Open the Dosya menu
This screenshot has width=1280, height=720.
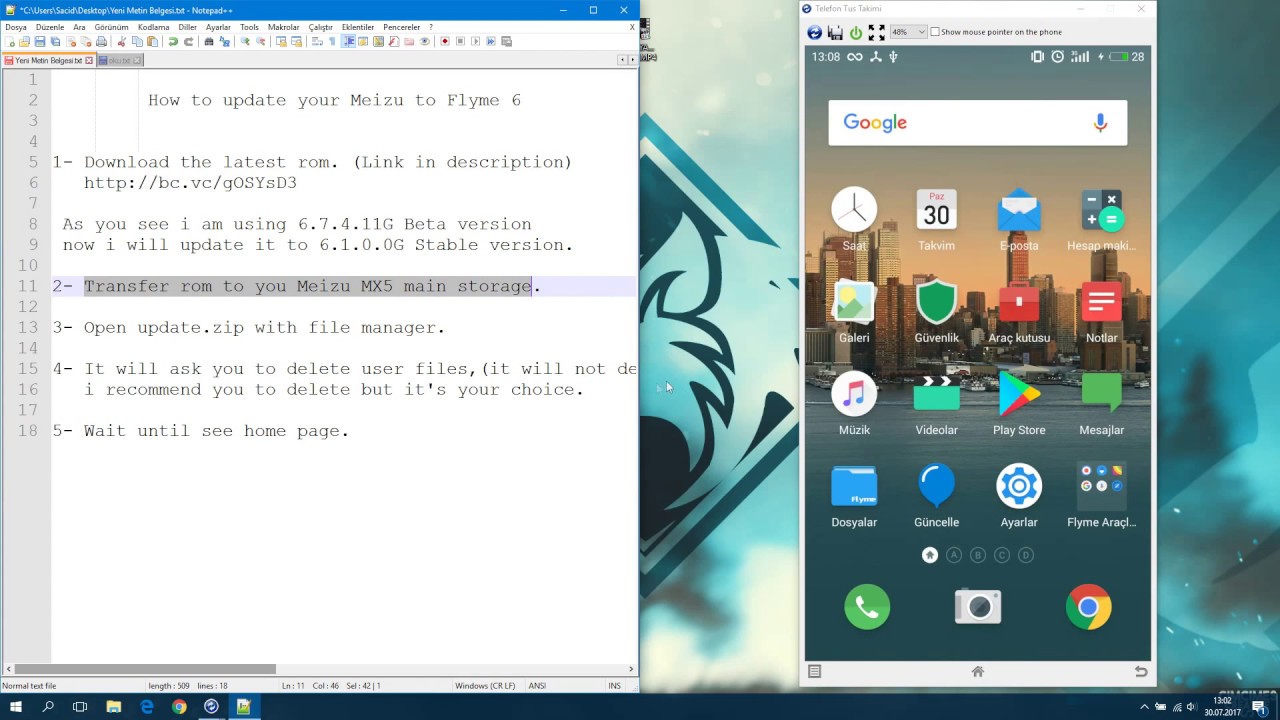pos(16,27)
